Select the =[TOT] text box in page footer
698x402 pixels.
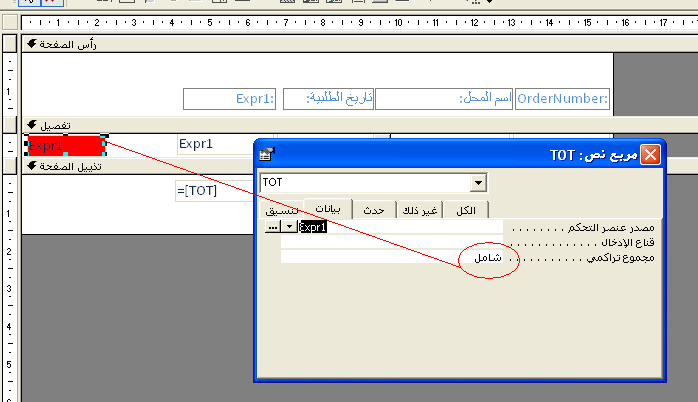(x=215, y=190)
